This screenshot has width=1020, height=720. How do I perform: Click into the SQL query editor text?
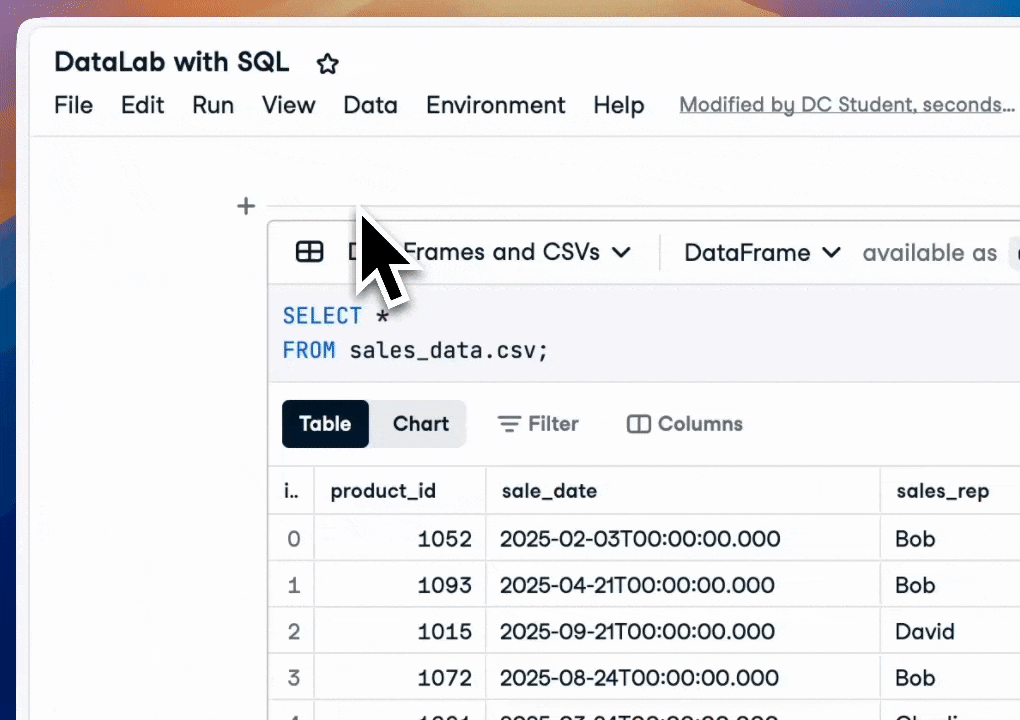coord(415,333)
